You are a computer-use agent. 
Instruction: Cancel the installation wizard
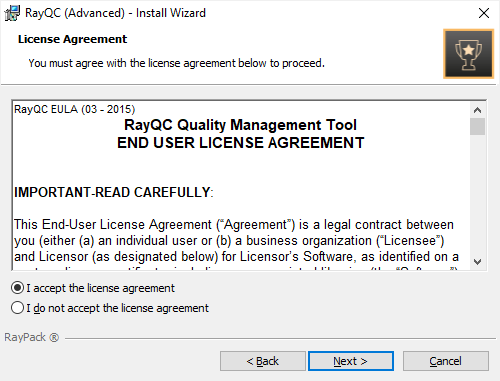(446, 361)
